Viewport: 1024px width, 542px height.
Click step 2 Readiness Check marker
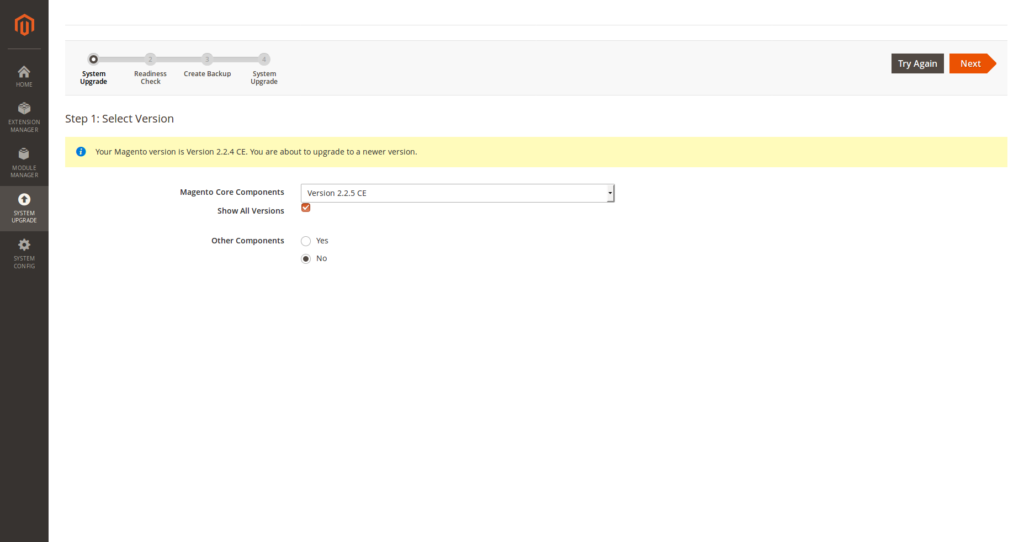[x=150, y=59]
